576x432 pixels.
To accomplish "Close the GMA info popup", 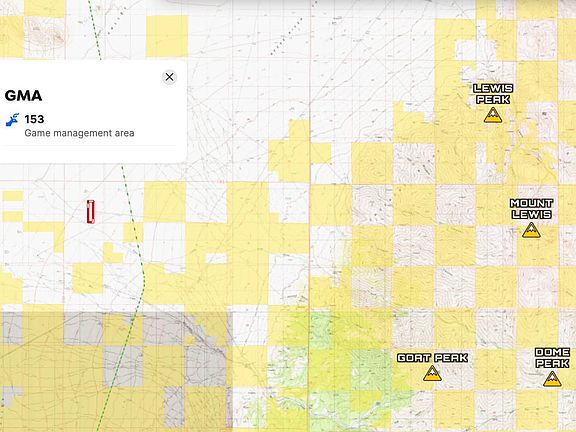I will [169, 77].
